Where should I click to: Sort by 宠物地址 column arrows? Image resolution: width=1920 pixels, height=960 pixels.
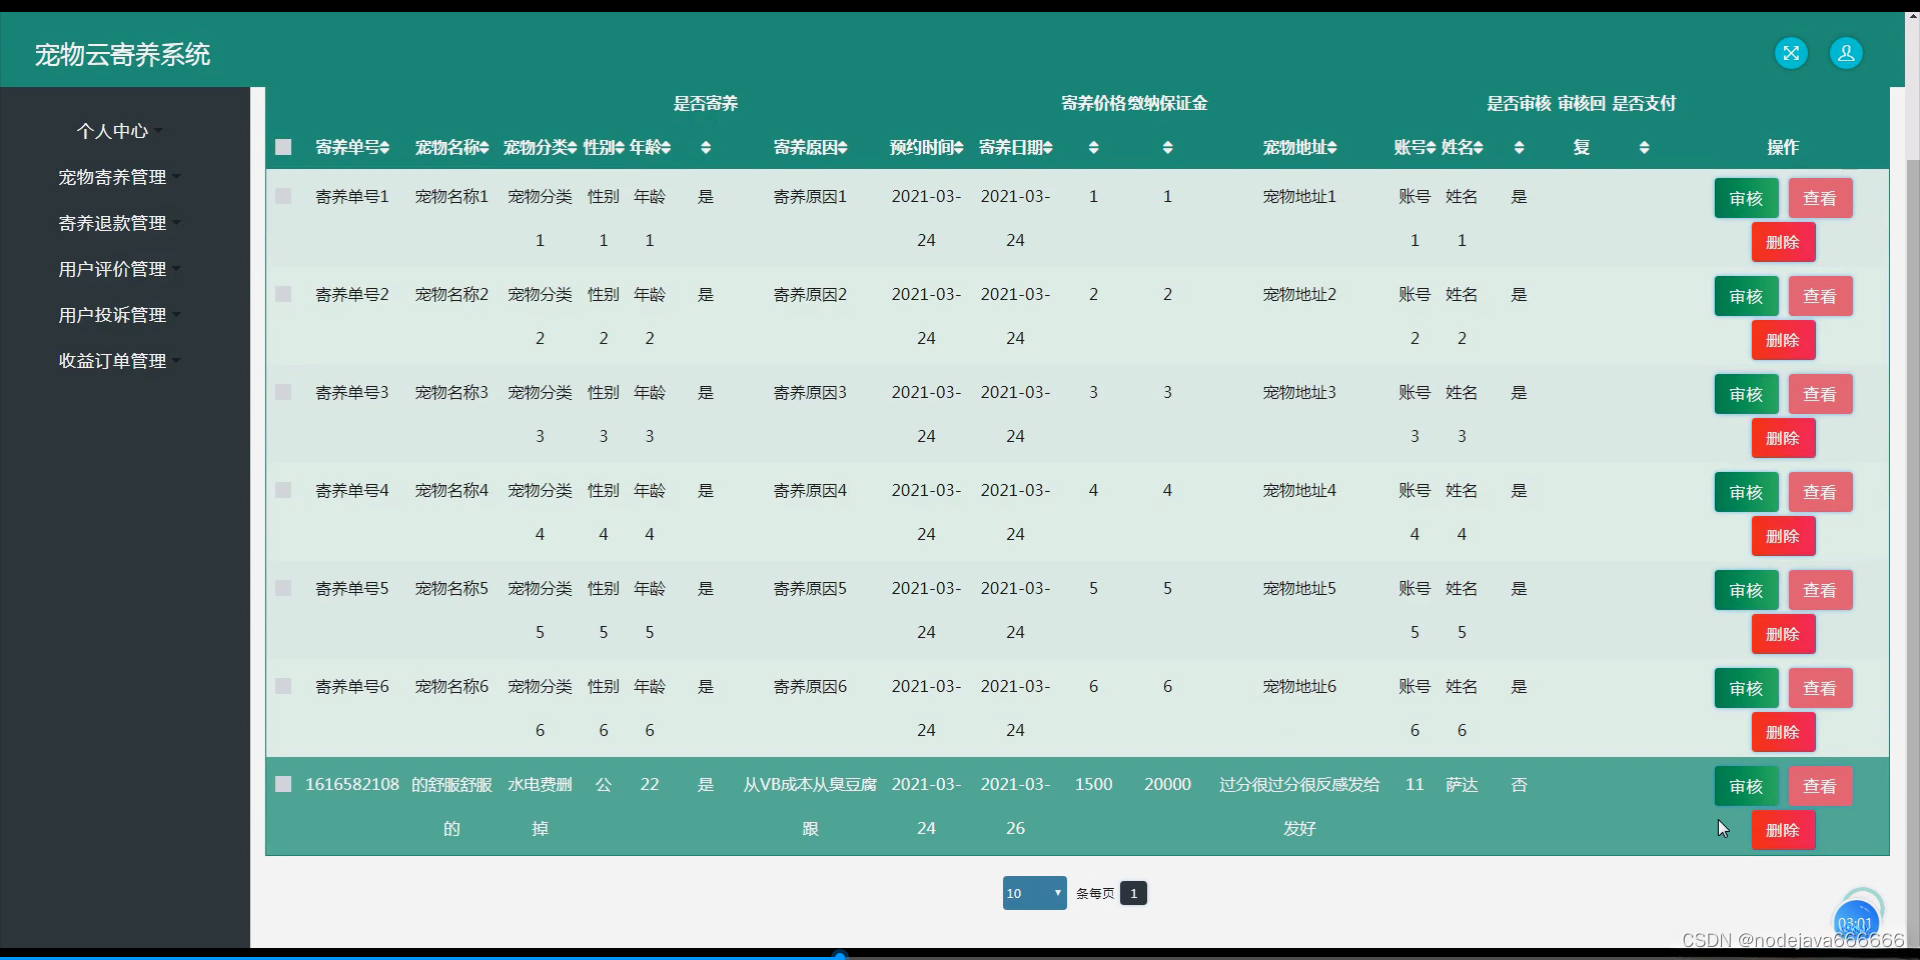tap(1332, 148)
